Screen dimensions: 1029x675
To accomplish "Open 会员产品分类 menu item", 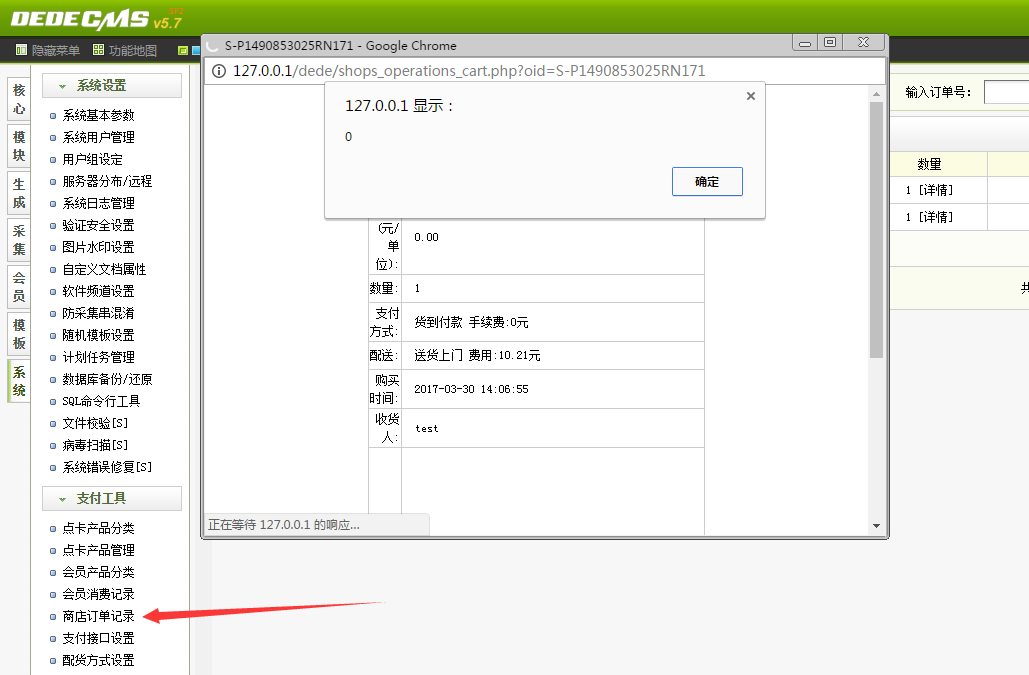I will (x=98, y=572).
